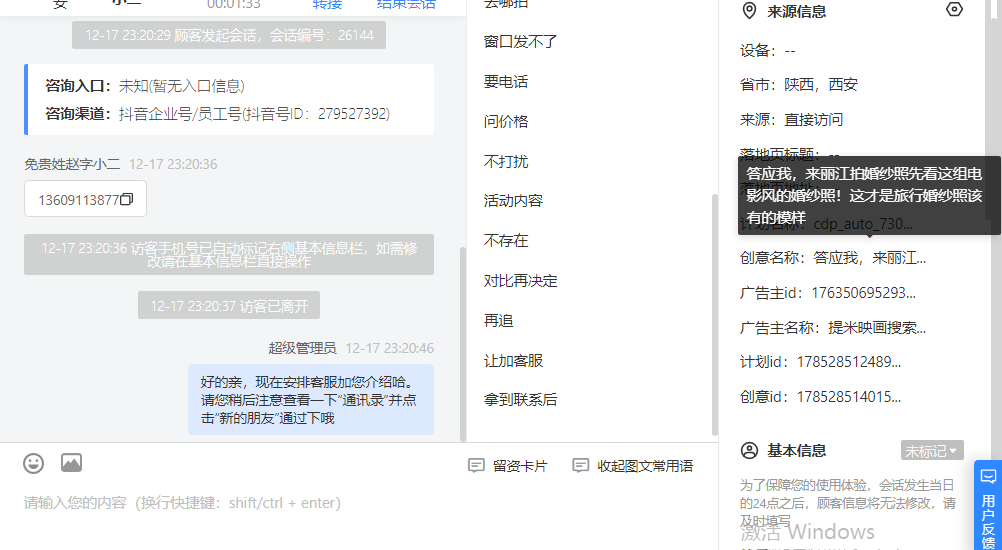Click the 计划id value
Image resolution: width=1002 pixels, height=550 pixels.
point(849,362)
